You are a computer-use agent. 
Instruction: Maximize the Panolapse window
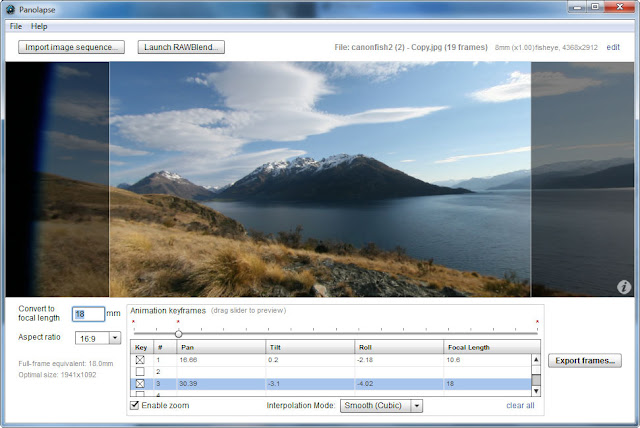click(595, 7)
